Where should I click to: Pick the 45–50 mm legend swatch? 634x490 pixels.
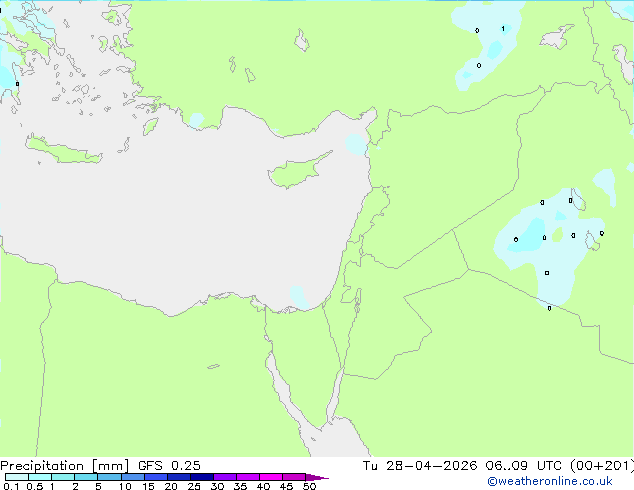tap(294, 477)
